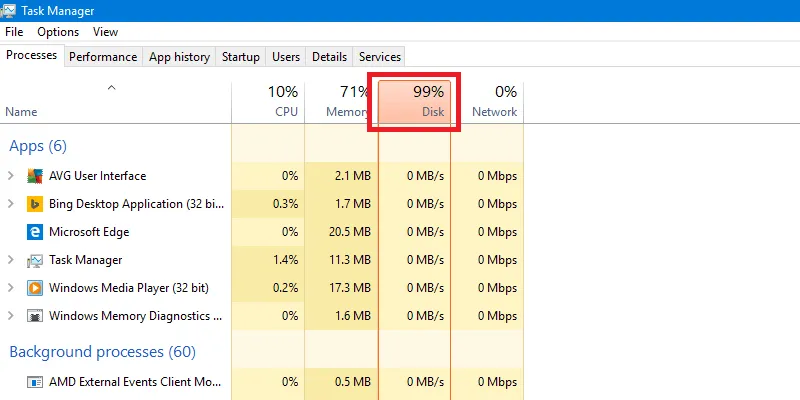Select the AMD External Events Client name
Screen dimensions: 800x400
[x=135, y=382]
